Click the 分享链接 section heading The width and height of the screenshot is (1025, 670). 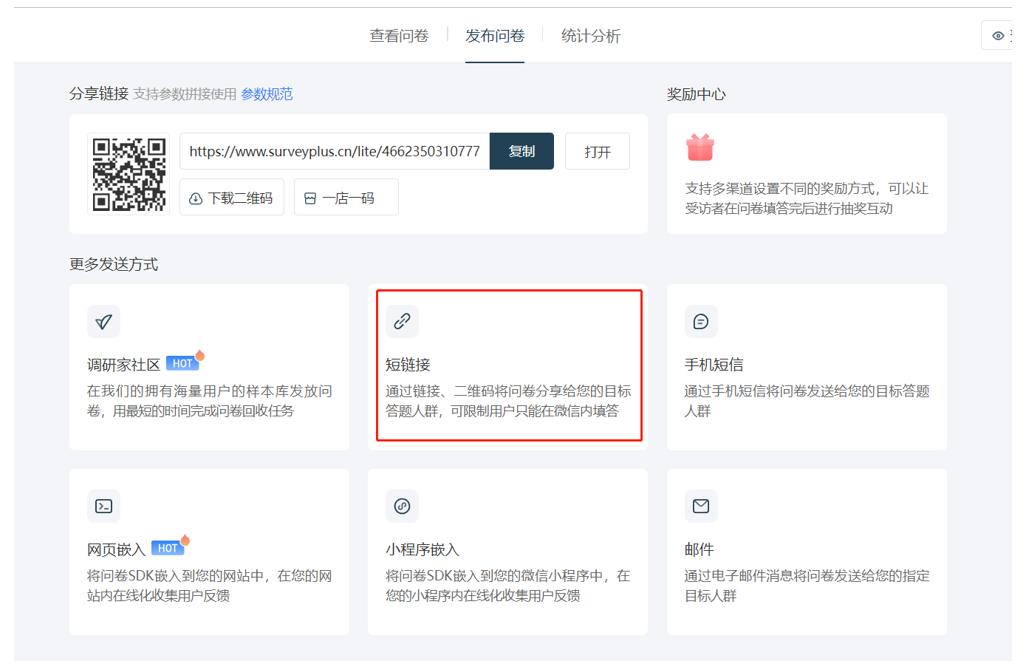pos(99,94)
